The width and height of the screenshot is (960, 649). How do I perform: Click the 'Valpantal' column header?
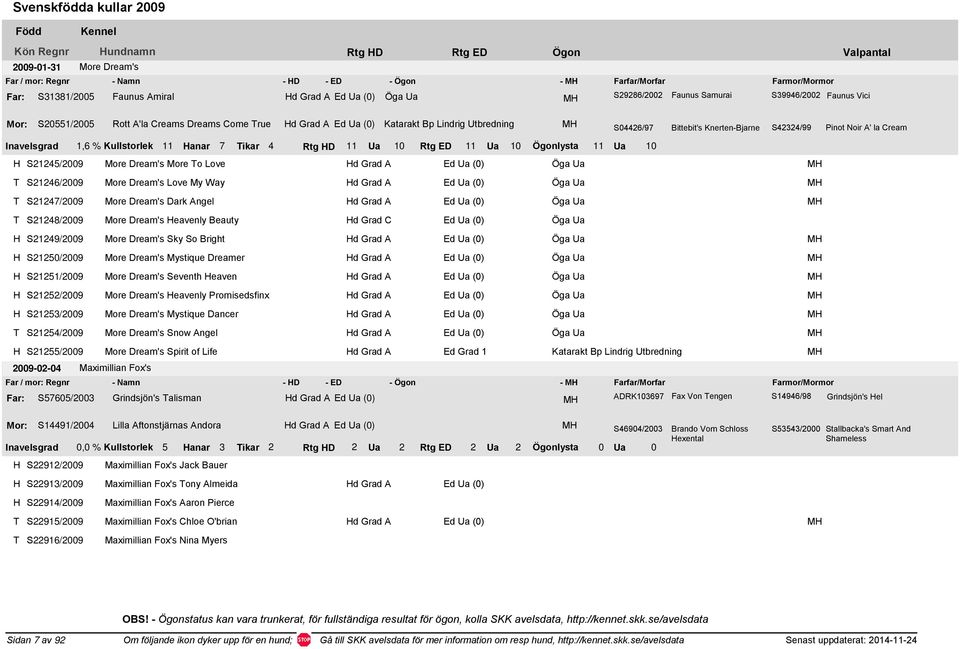[x=866, y=52]
